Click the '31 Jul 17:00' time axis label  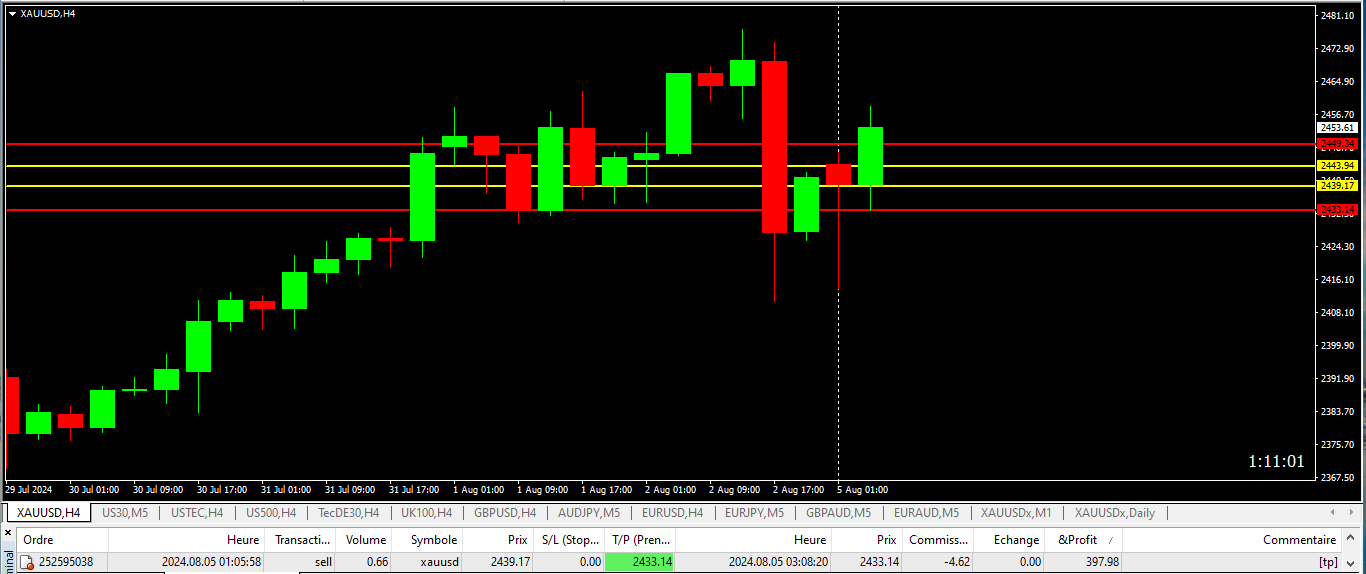click(414, 490)
